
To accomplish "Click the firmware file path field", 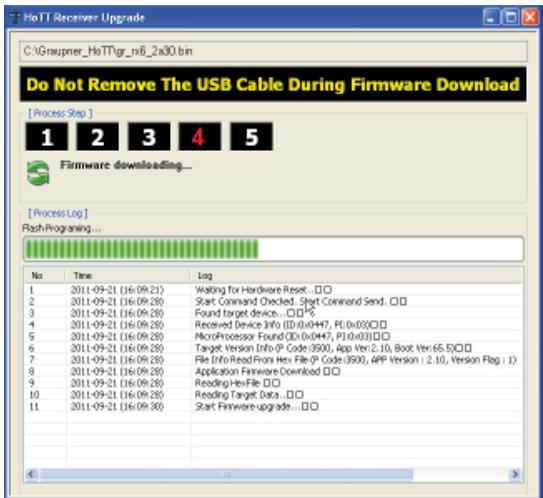I will (x=274, y=51).
